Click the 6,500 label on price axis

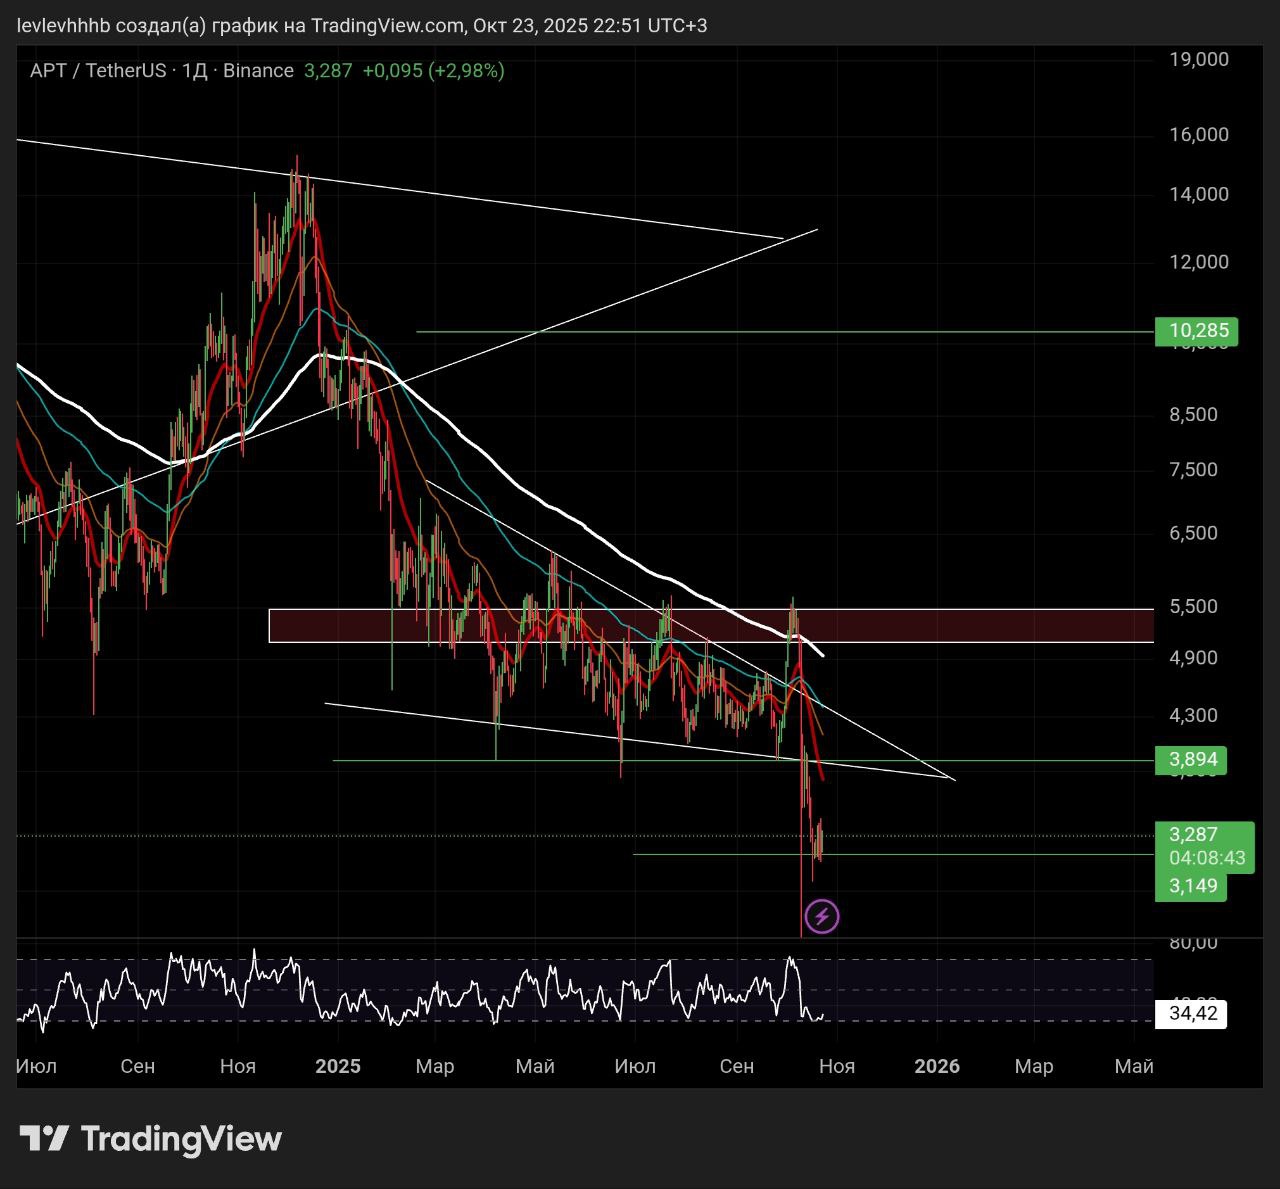coord(1193,533)
